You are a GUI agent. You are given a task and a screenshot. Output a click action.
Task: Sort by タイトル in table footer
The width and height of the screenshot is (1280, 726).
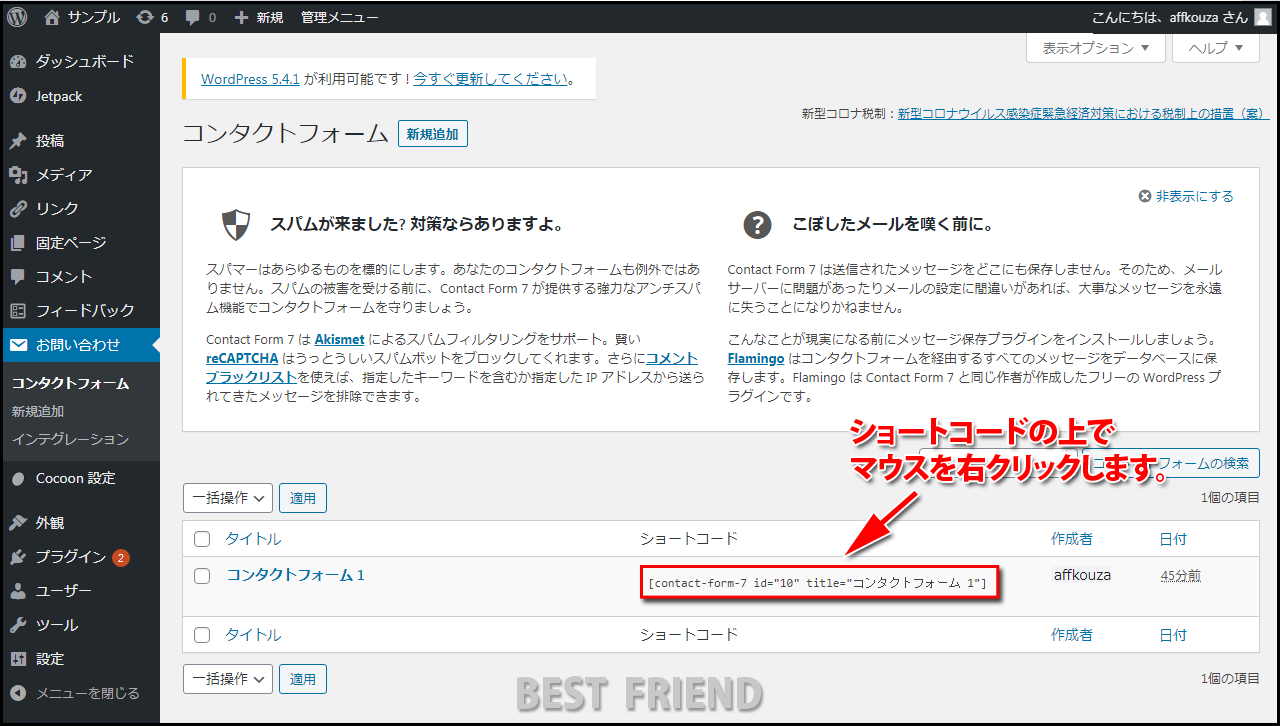253,635
